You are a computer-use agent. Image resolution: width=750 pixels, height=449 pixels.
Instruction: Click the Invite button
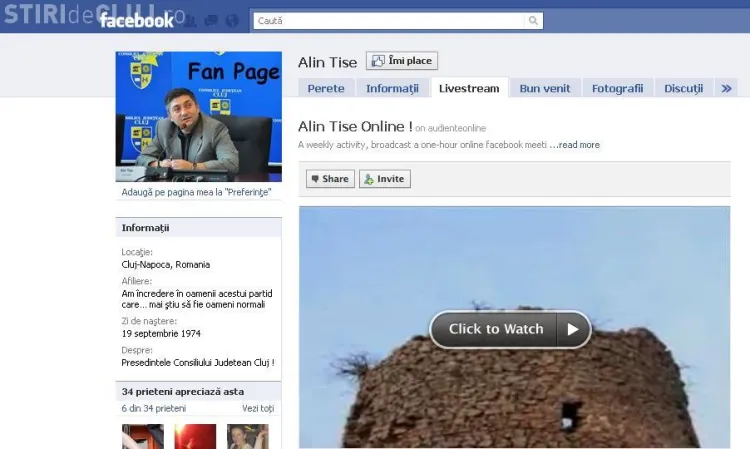385,179
